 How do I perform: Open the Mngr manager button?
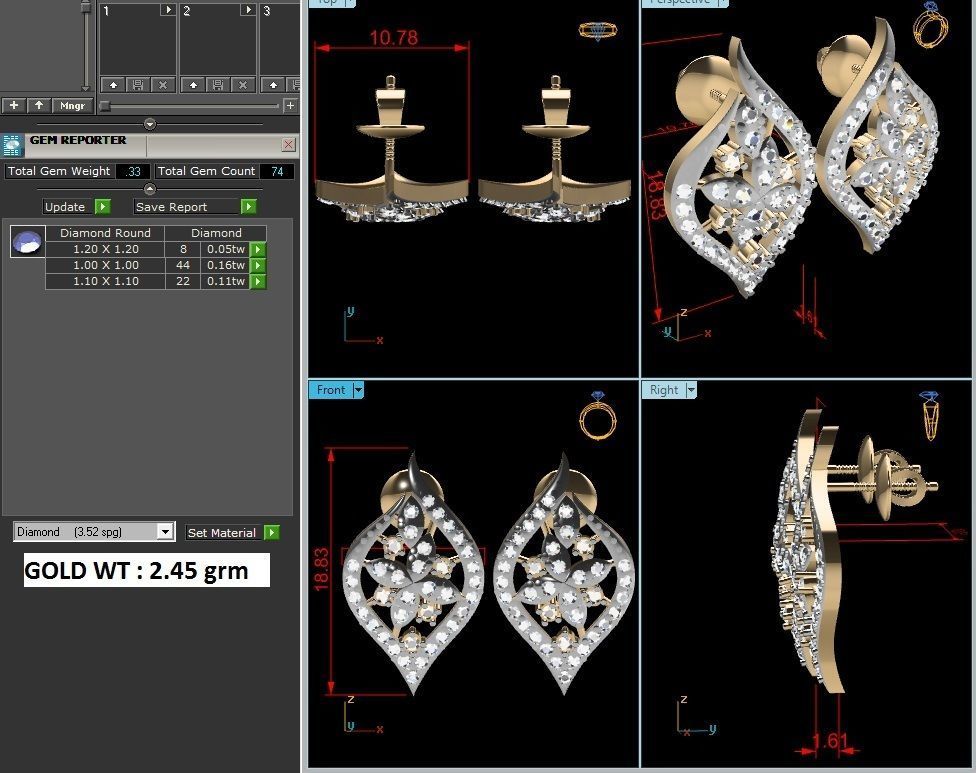click(x=72, y=105)
